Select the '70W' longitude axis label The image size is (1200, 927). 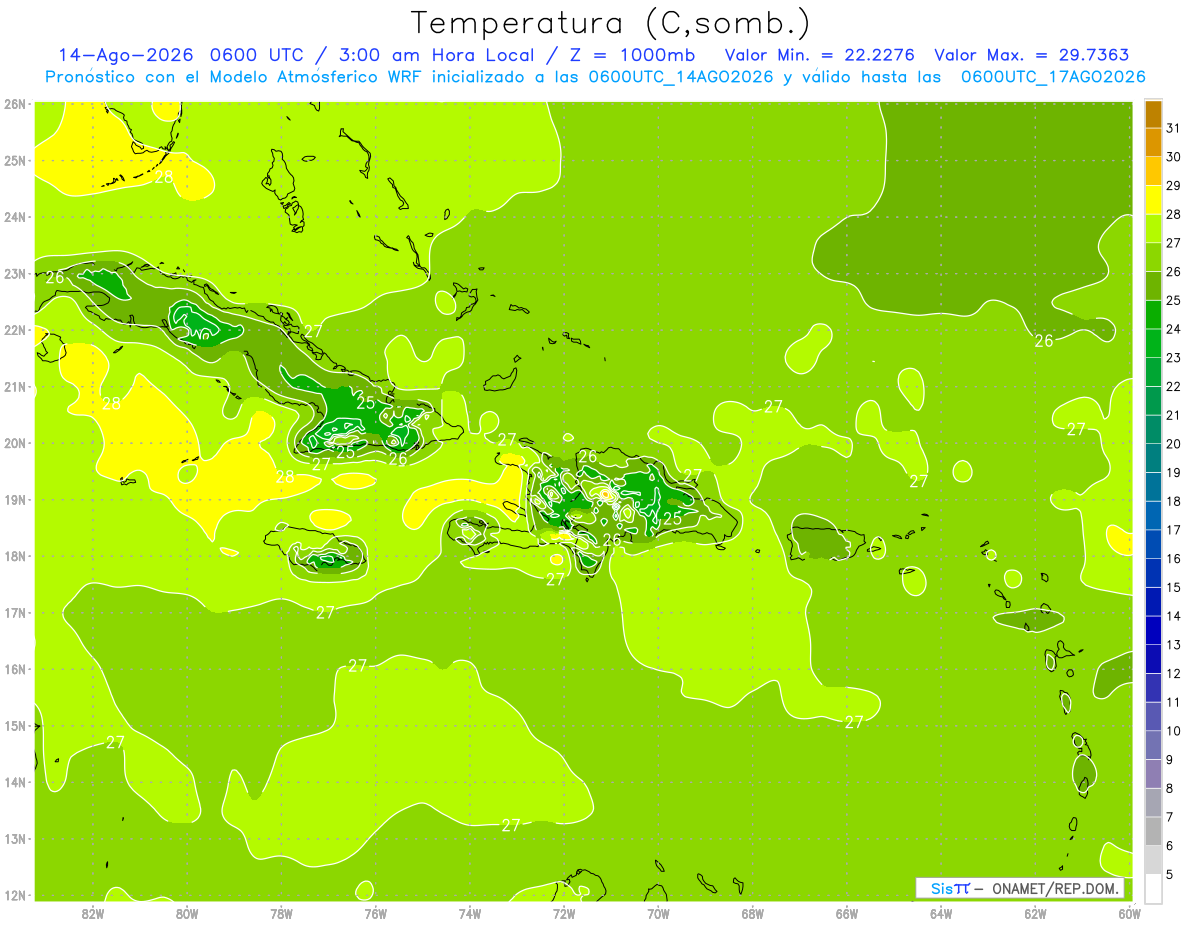[658, 913]
